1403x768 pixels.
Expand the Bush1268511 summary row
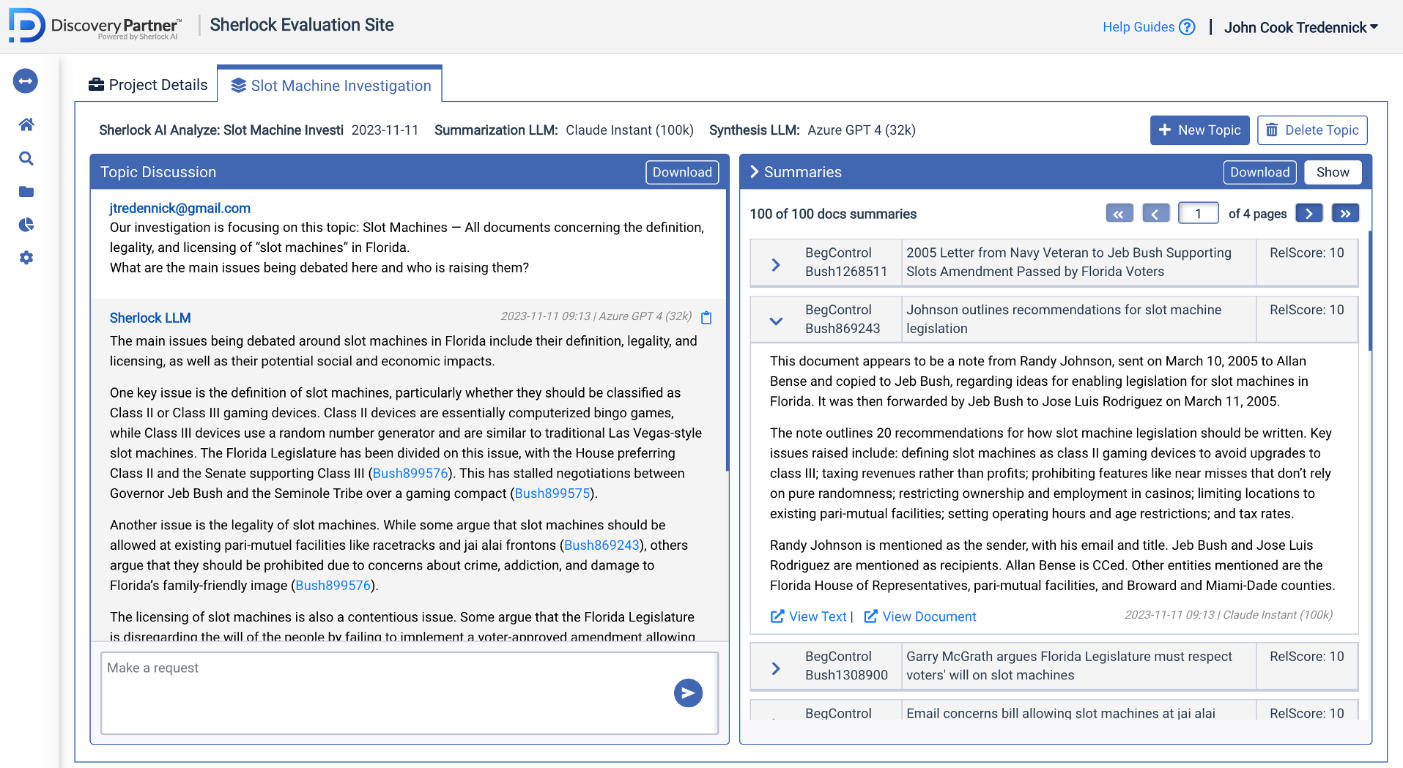pyautogui.click(x=776, y=264)
